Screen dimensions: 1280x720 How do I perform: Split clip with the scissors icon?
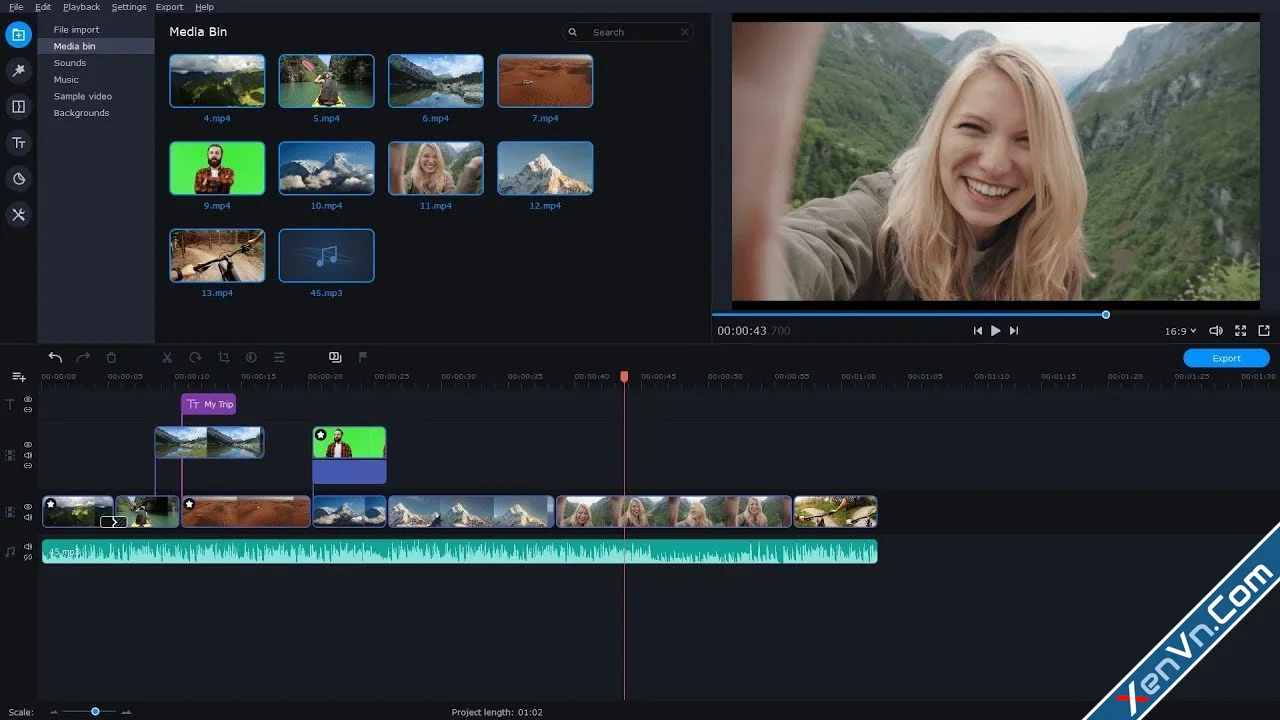[167, 357]
